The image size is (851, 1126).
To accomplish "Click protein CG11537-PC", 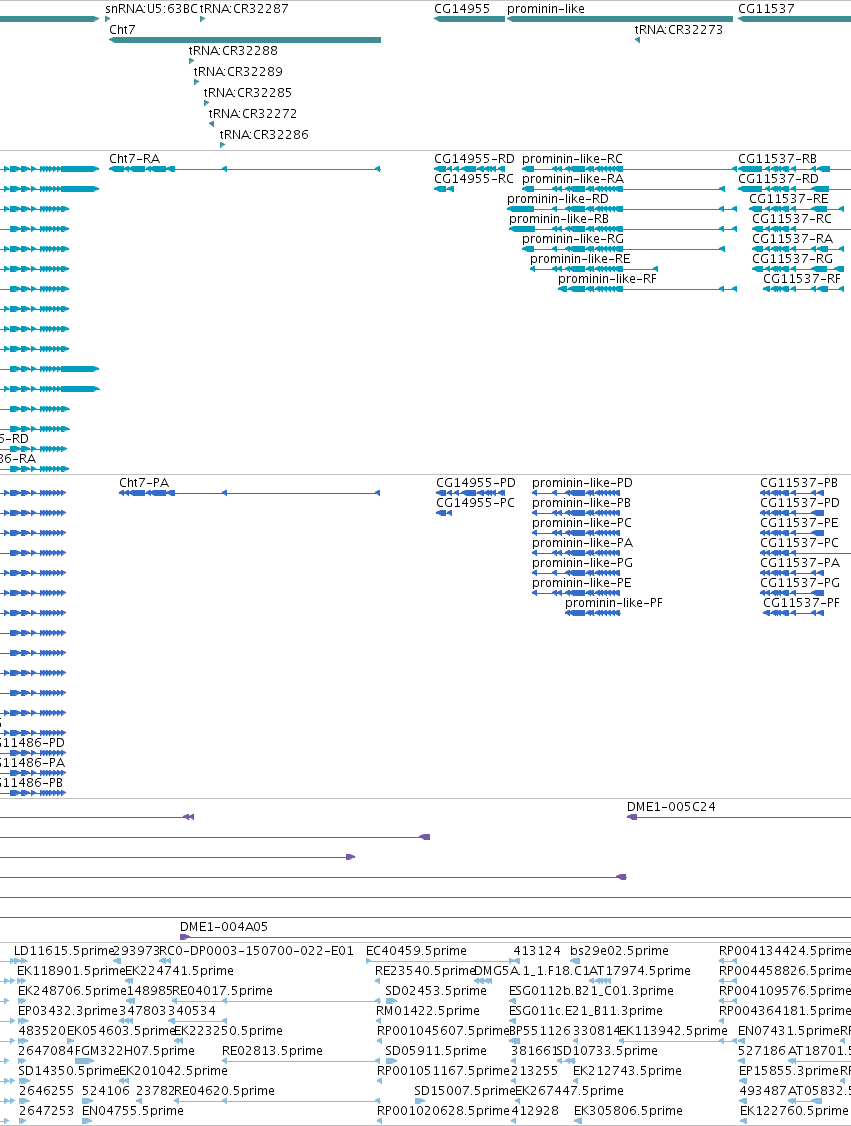I will (x=799, y=544).
